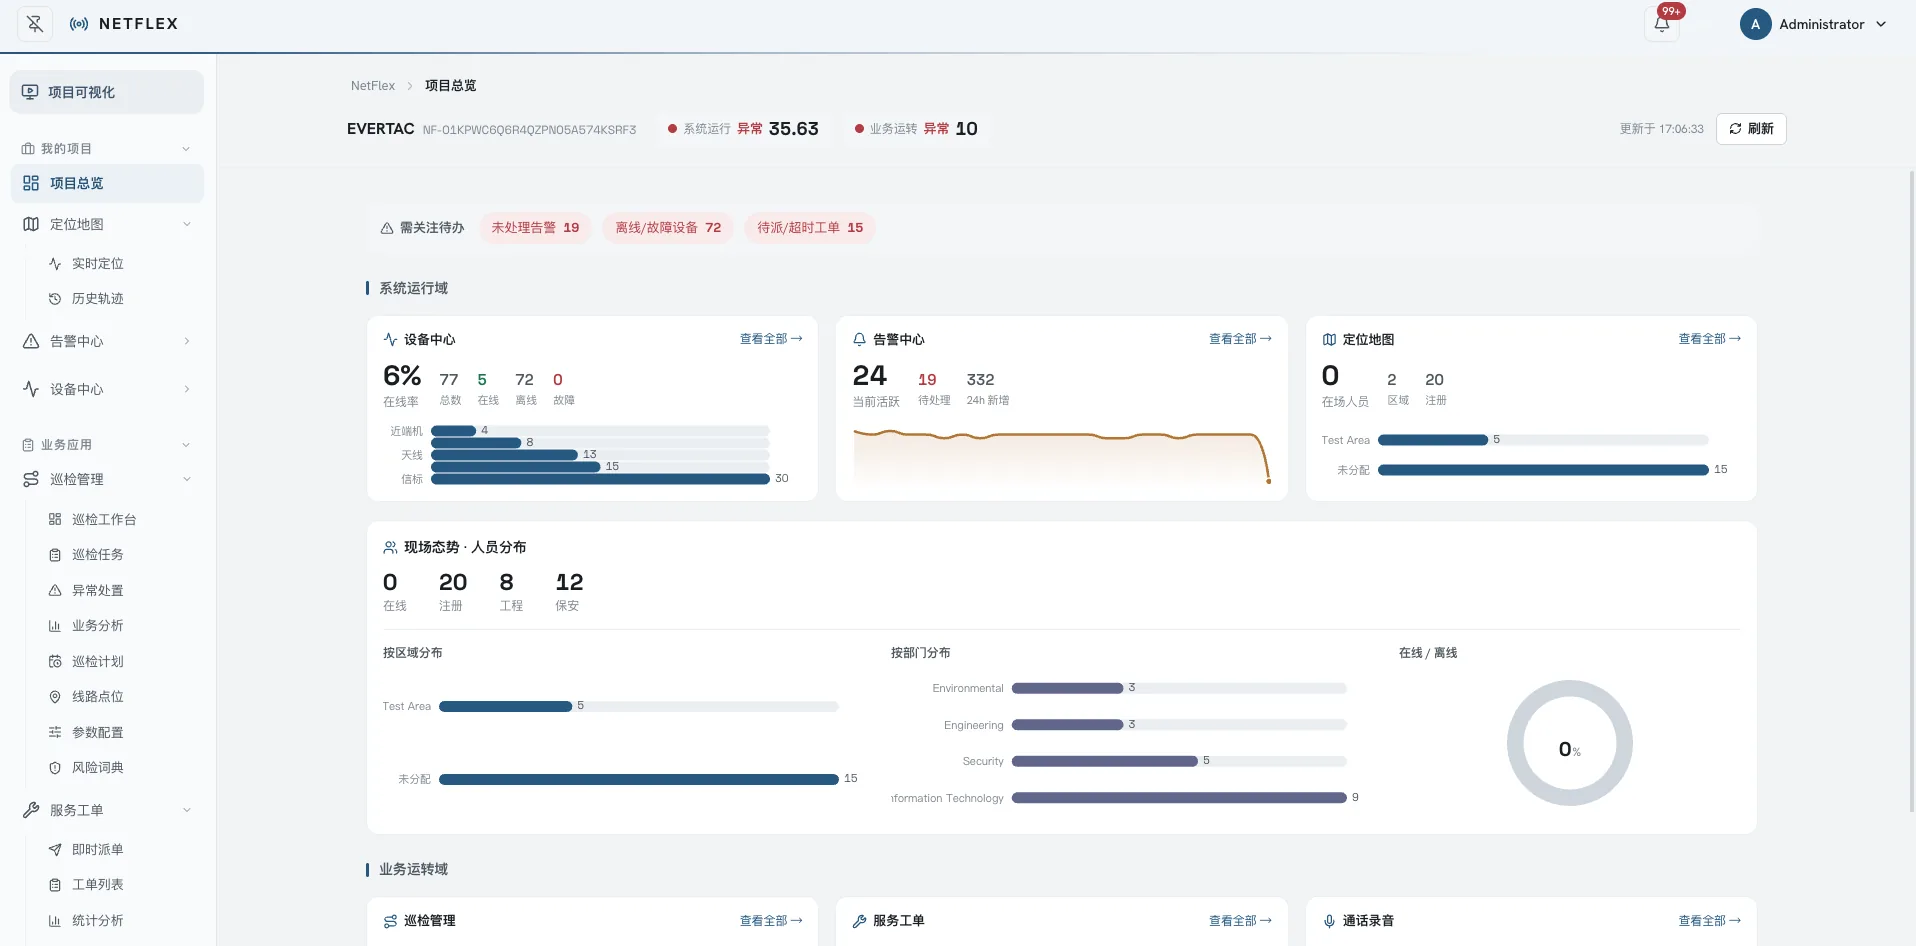
Task: Click the 异常处置 warning triangle icon
Action: [55, 591]
